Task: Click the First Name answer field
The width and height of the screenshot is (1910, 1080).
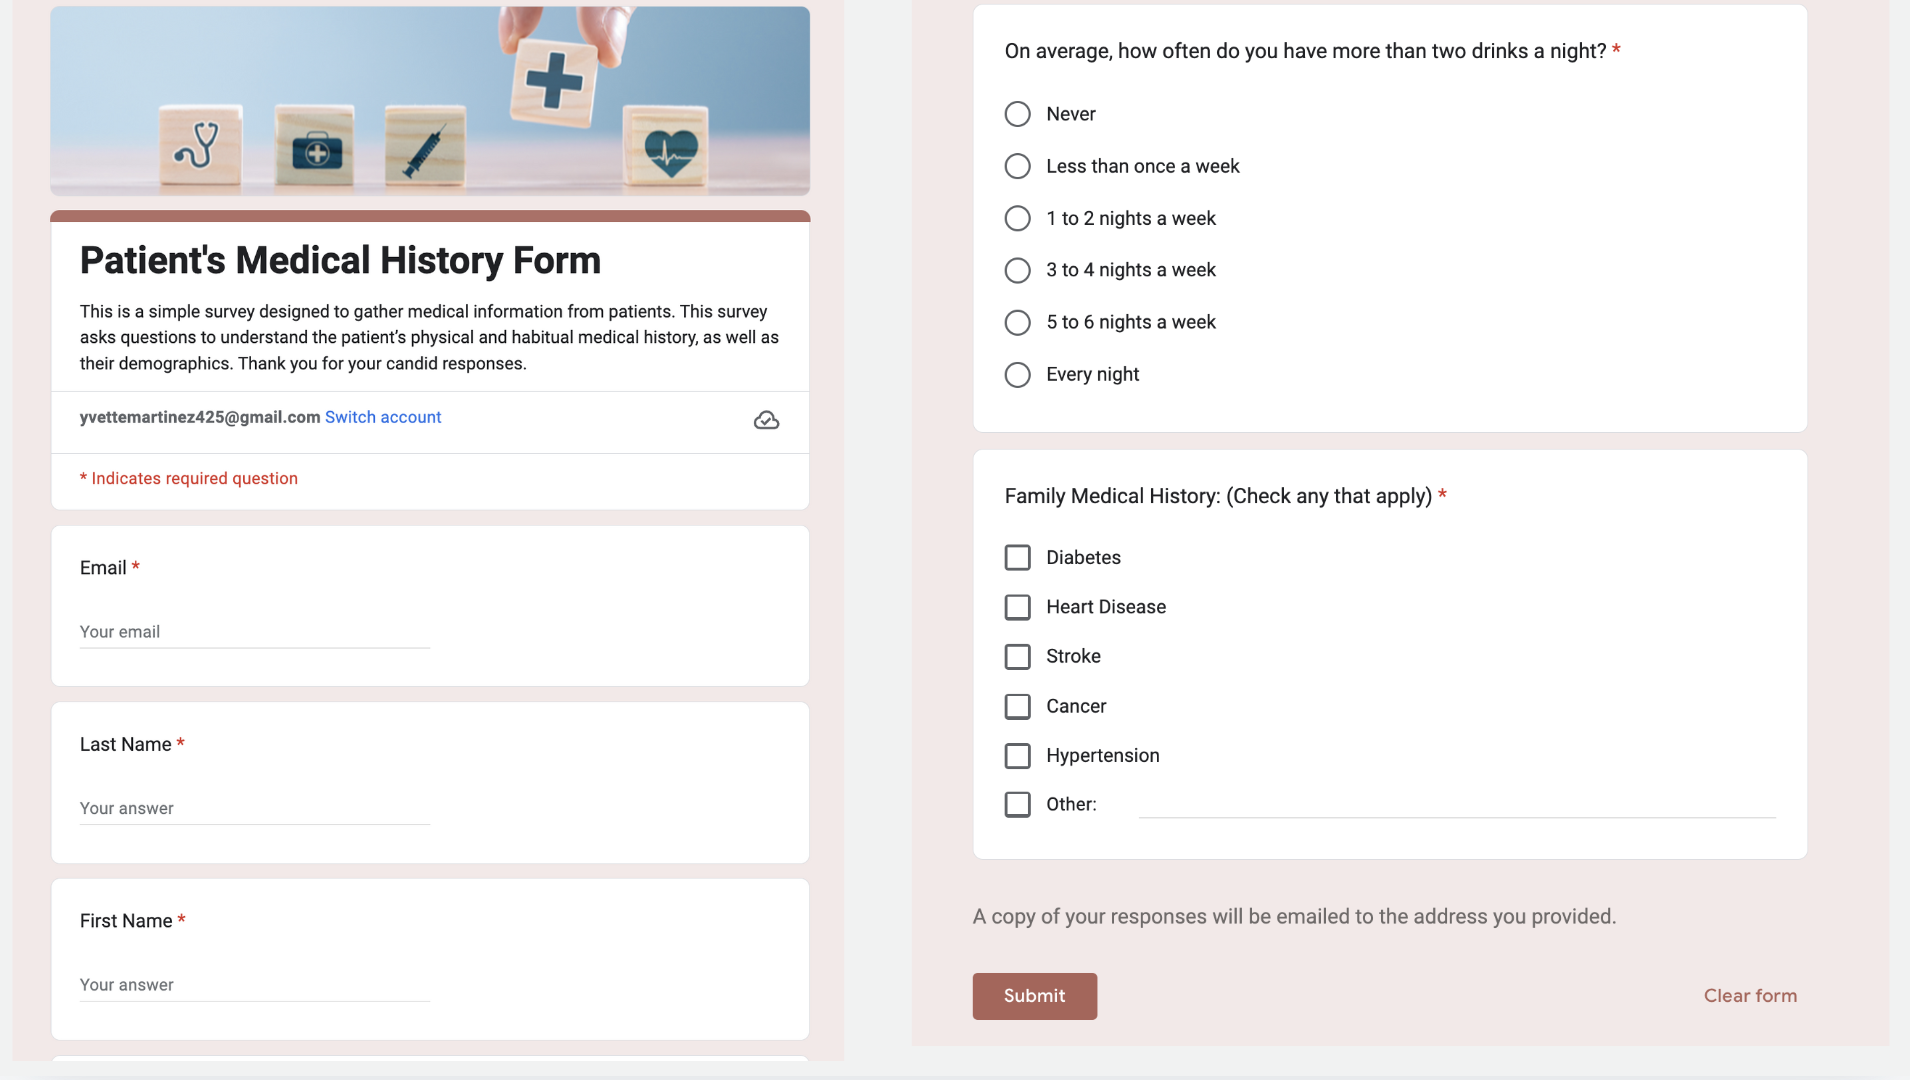Action: coord(255,985)
